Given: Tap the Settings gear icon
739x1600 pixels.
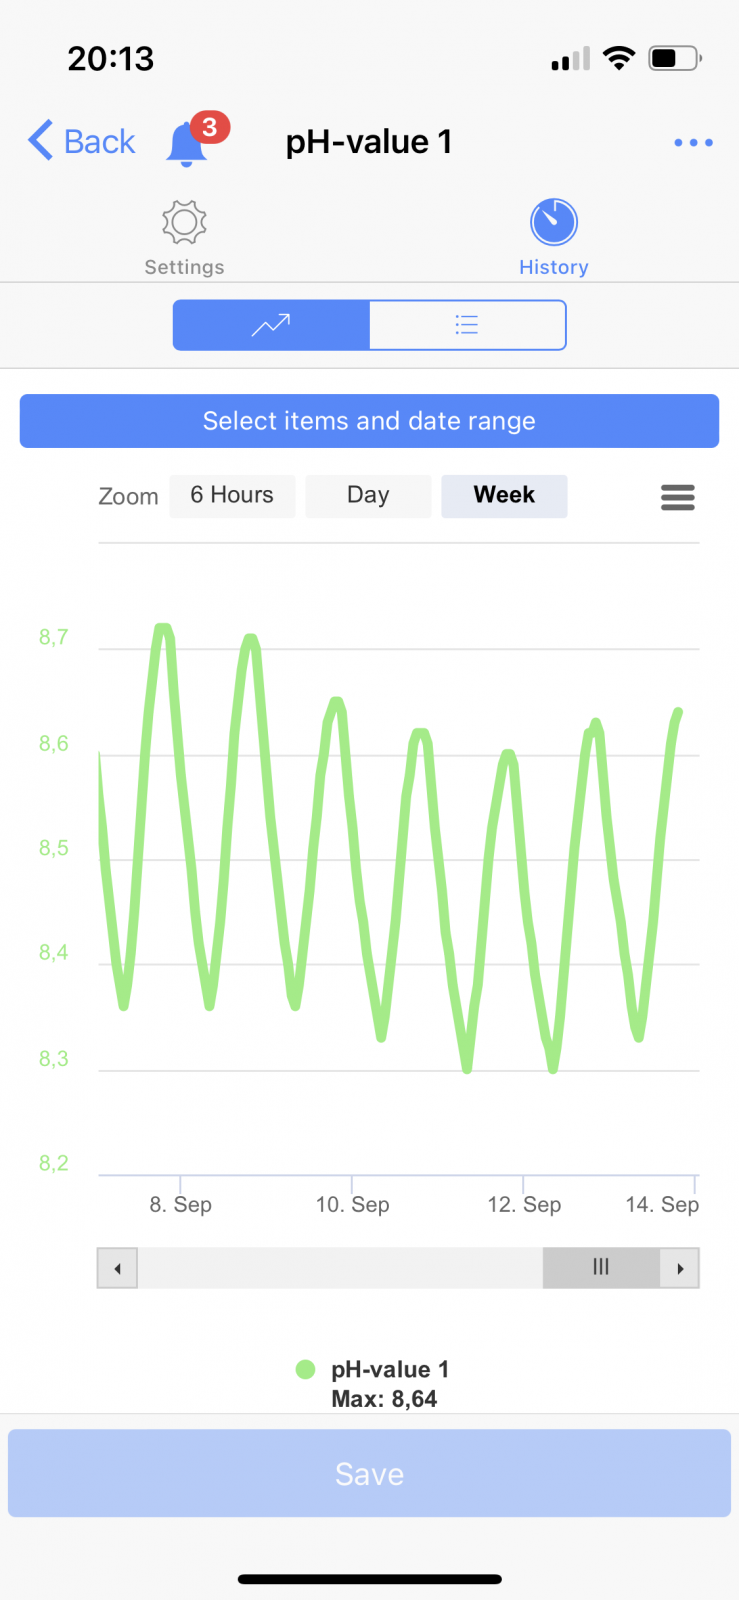Looking at the screenshot, I should (x=184, y=222).
